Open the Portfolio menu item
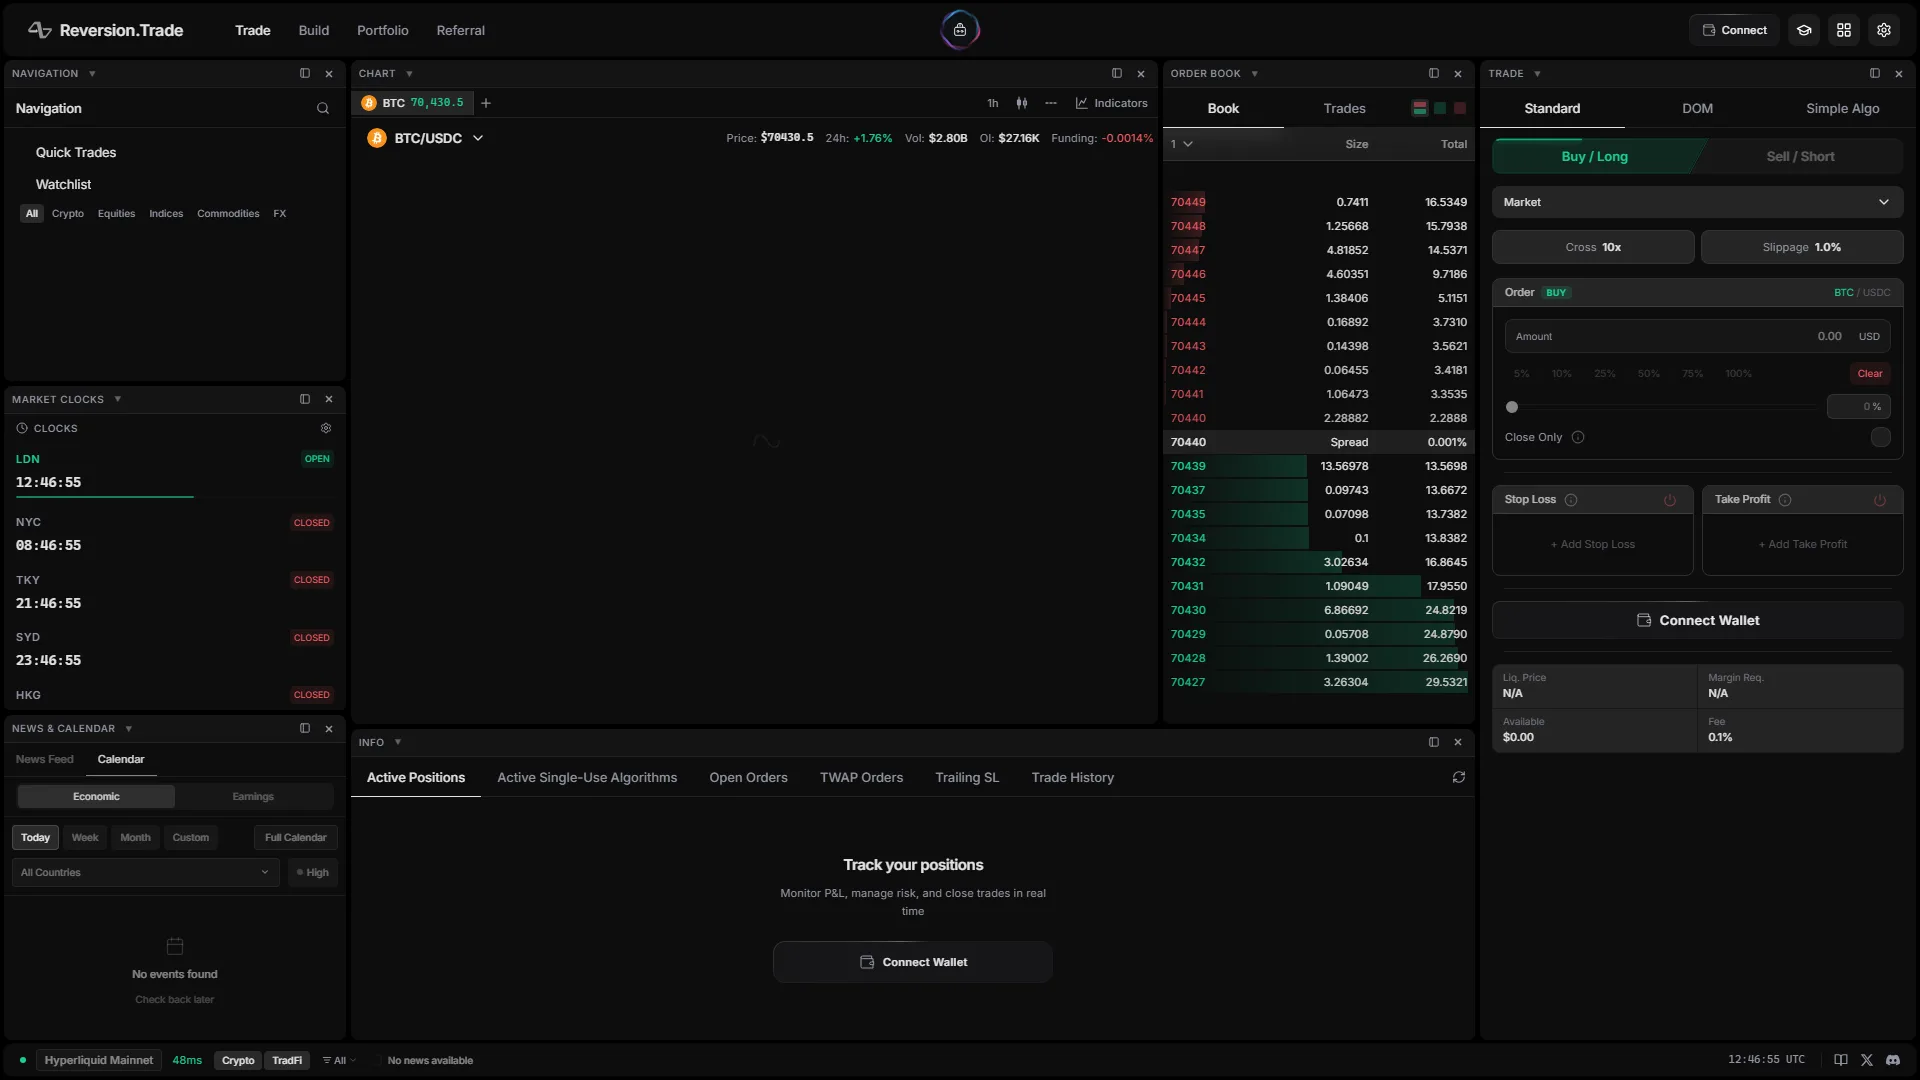This screenshot has height=1080, width=1920. point(382,30)
